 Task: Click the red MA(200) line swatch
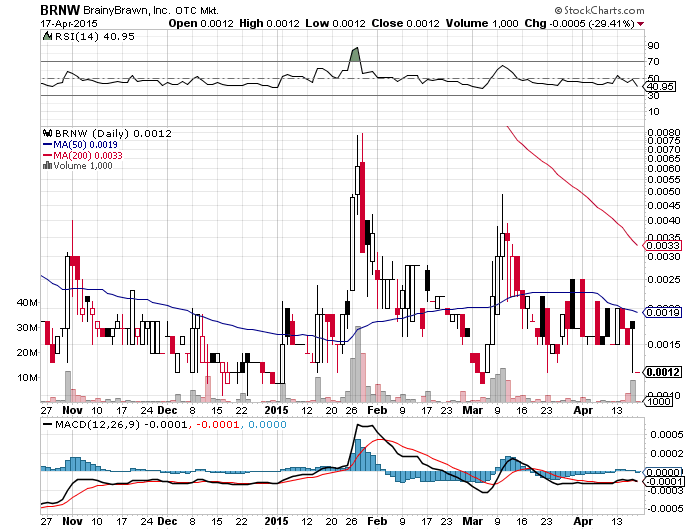47,155
